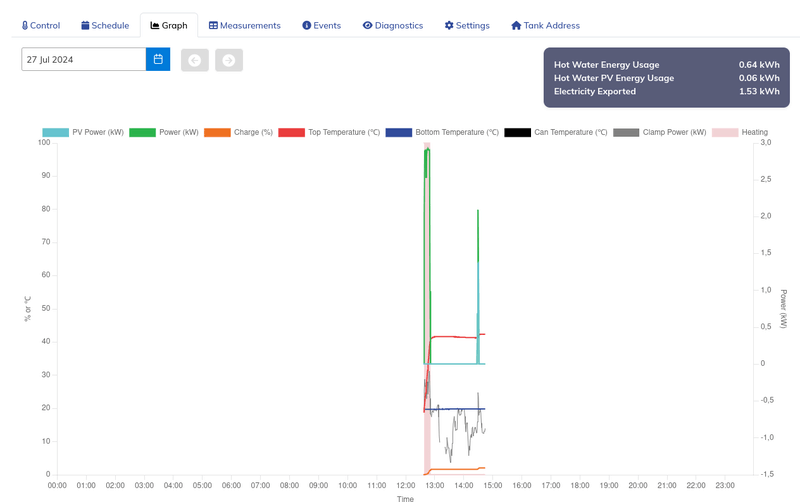Screen dimensions: 800x502
Task: Toggle the Heating legend item
Action: click(x=740, y=132)
